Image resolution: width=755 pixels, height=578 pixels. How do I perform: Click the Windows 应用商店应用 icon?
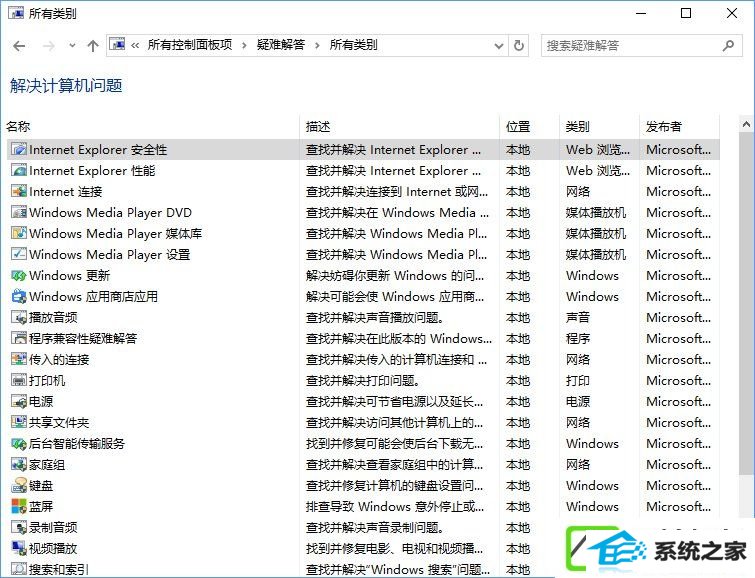[19, 296]
